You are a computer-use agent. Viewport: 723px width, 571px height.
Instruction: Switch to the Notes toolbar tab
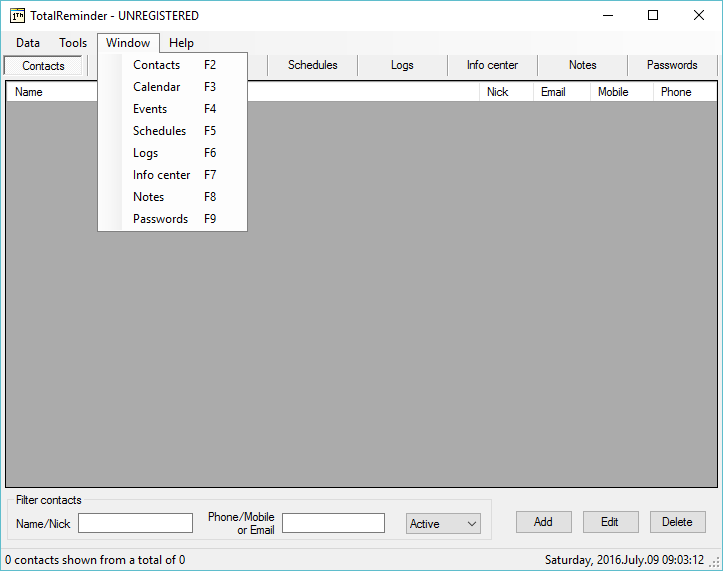coord(582,65)
